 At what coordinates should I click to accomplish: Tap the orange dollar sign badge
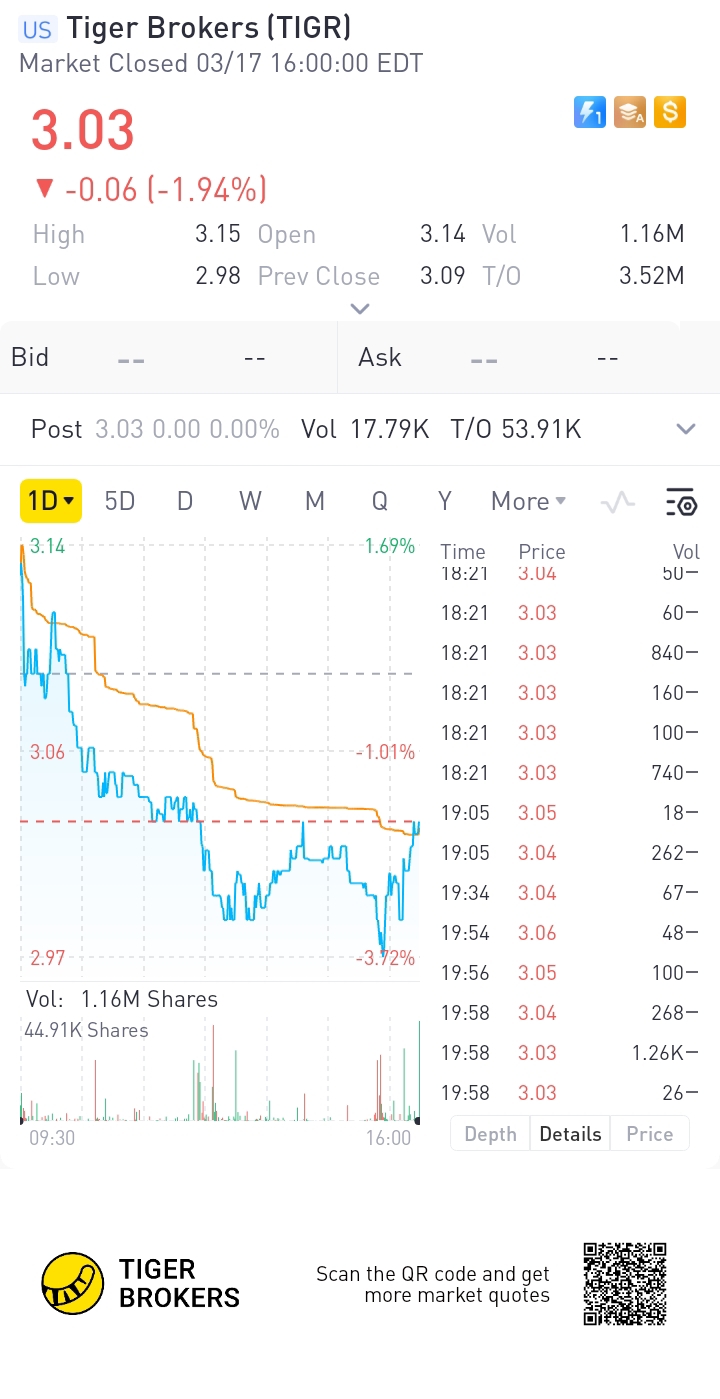[x=670, y=112]
